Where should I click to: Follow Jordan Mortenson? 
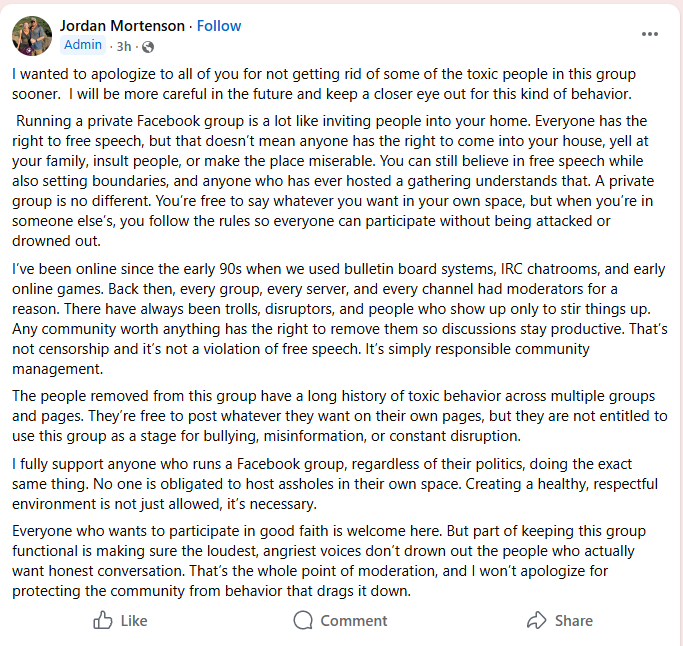(218, 25)
